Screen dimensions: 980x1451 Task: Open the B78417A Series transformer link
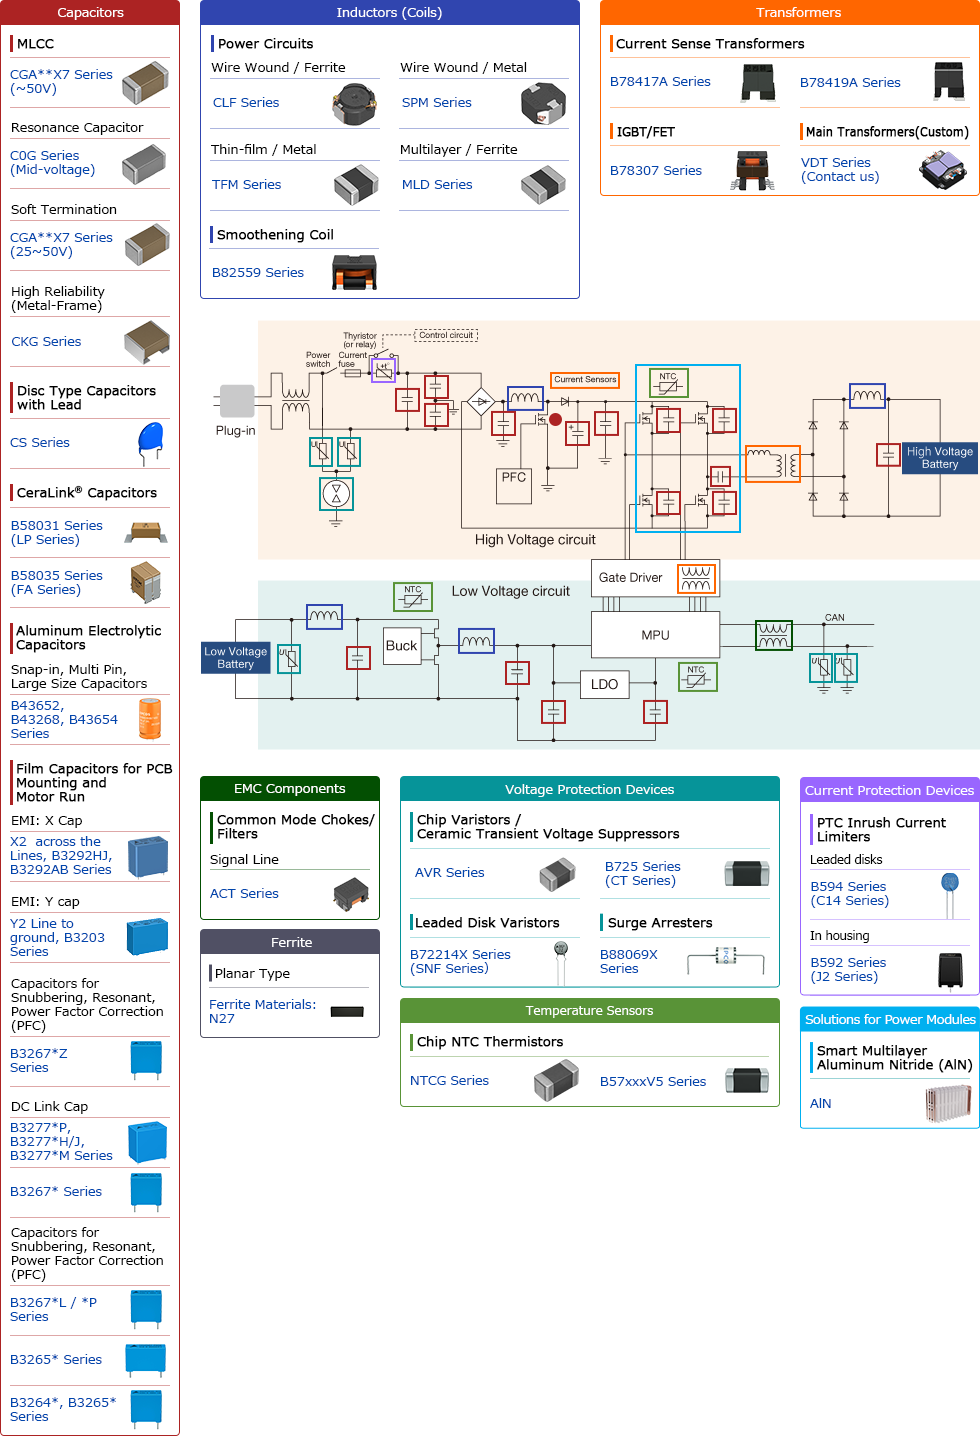(660, 82)
